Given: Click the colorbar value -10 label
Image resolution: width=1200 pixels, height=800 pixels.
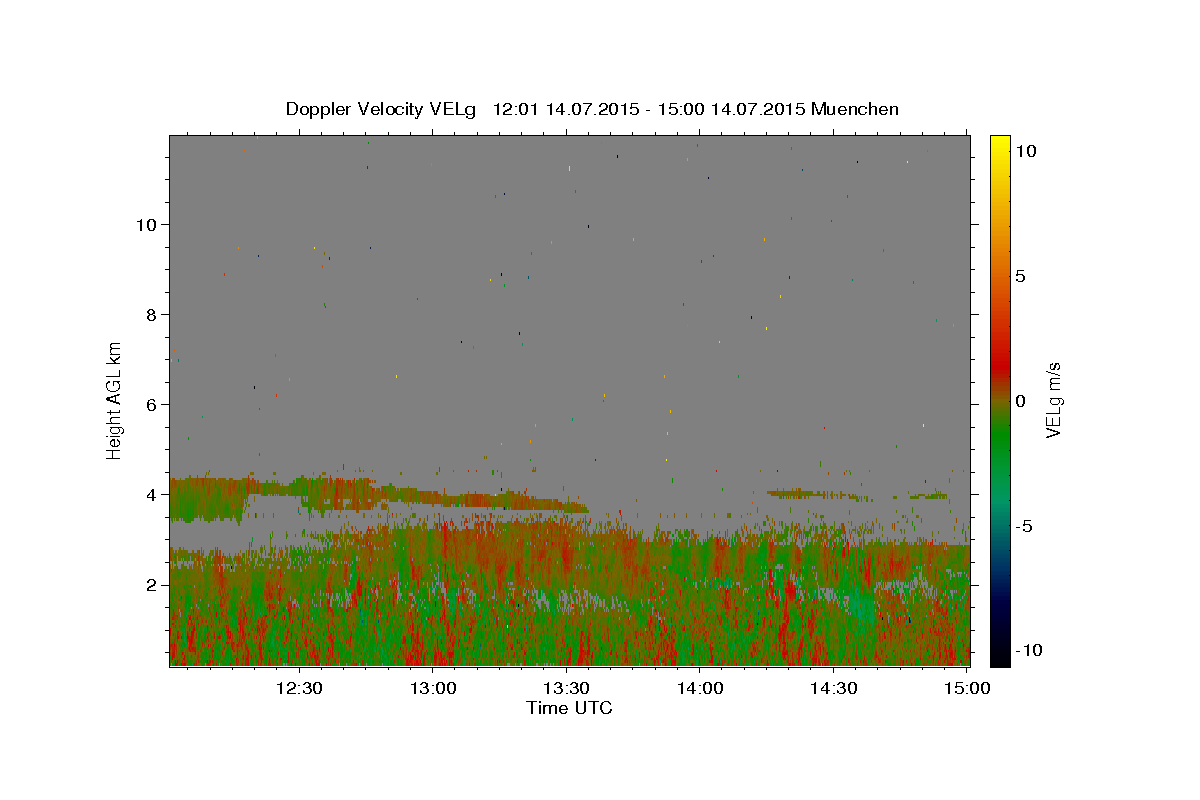Looking at the screenshot, I should coord(1029,650).
